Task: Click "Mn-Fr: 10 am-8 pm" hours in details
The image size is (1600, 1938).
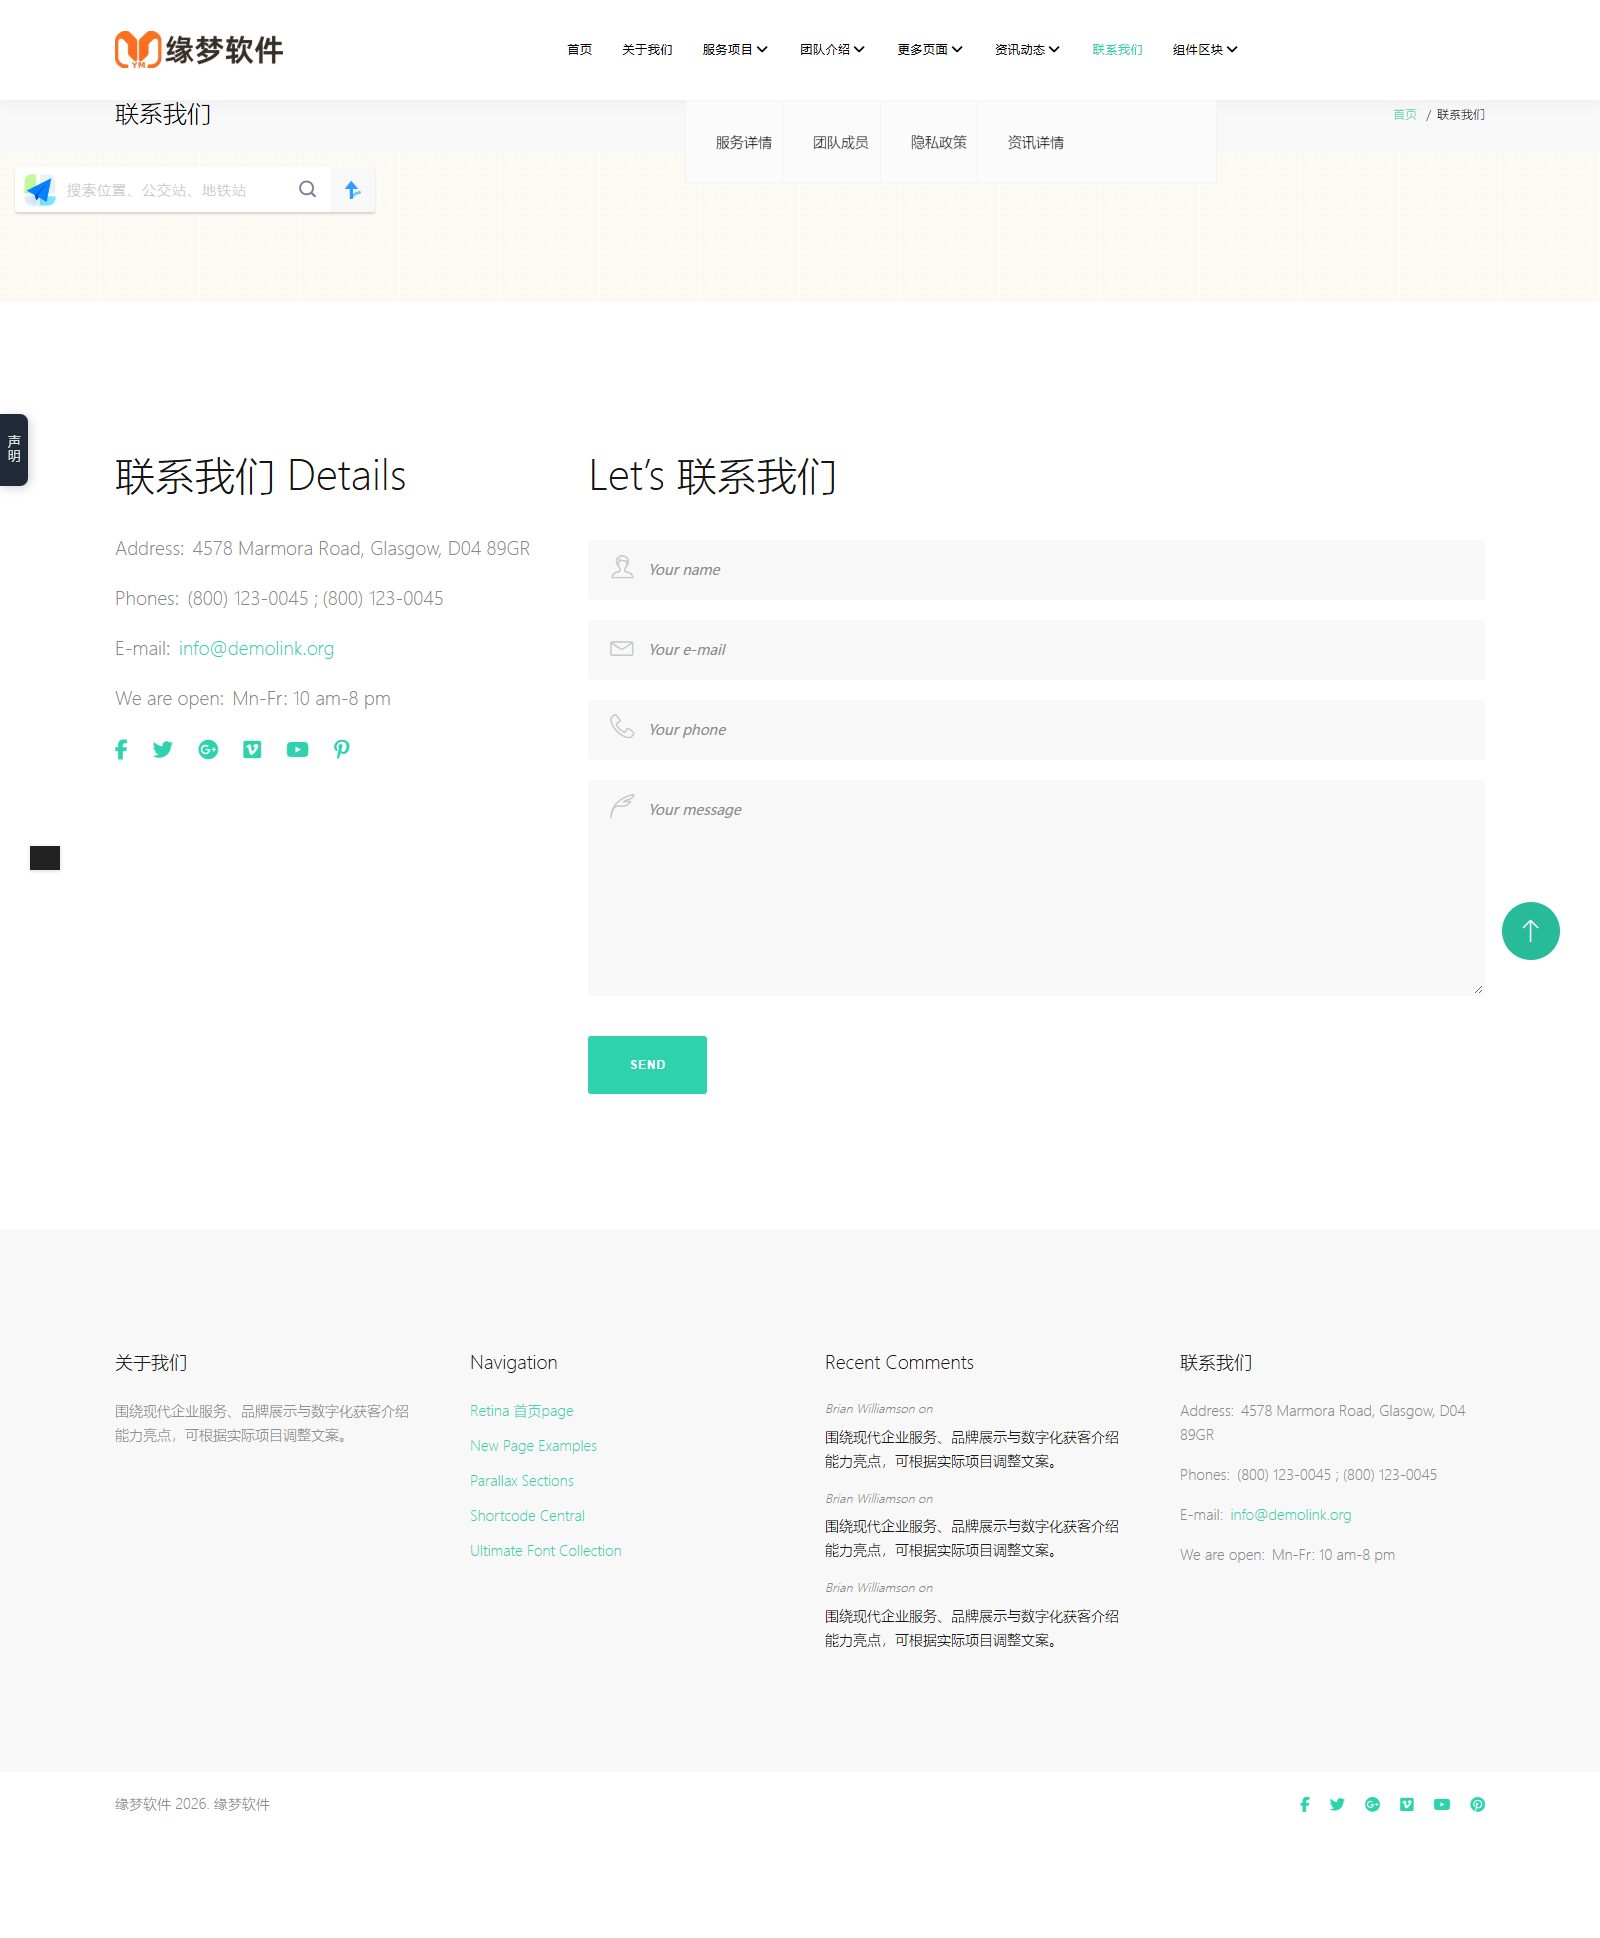Action: [x=311, y=698]
